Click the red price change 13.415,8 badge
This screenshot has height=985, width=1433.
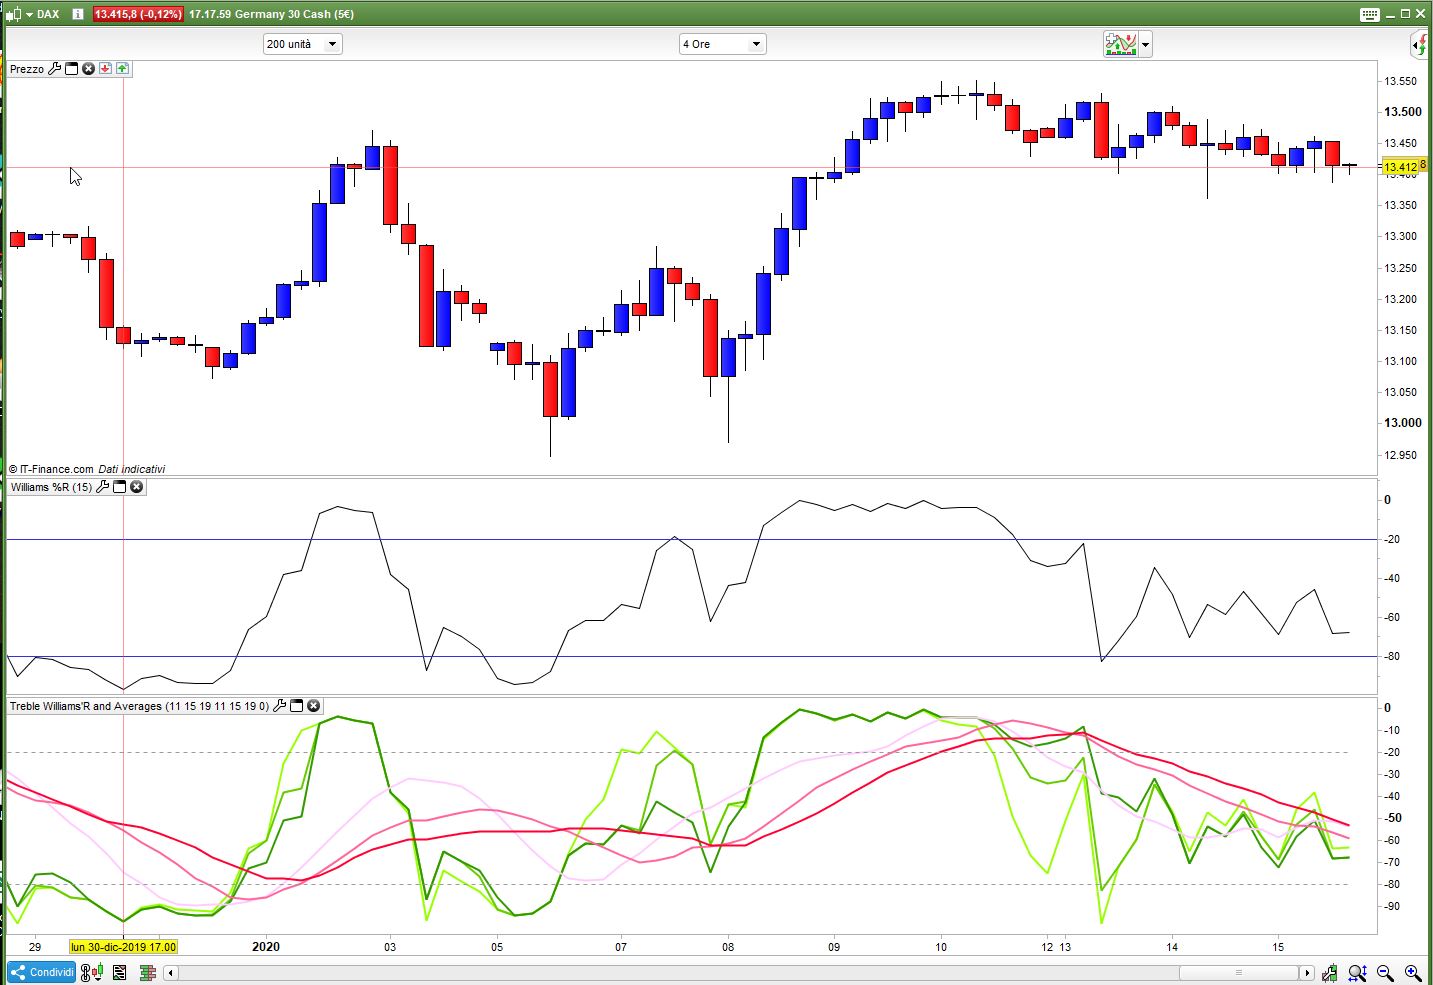point(138,14)
